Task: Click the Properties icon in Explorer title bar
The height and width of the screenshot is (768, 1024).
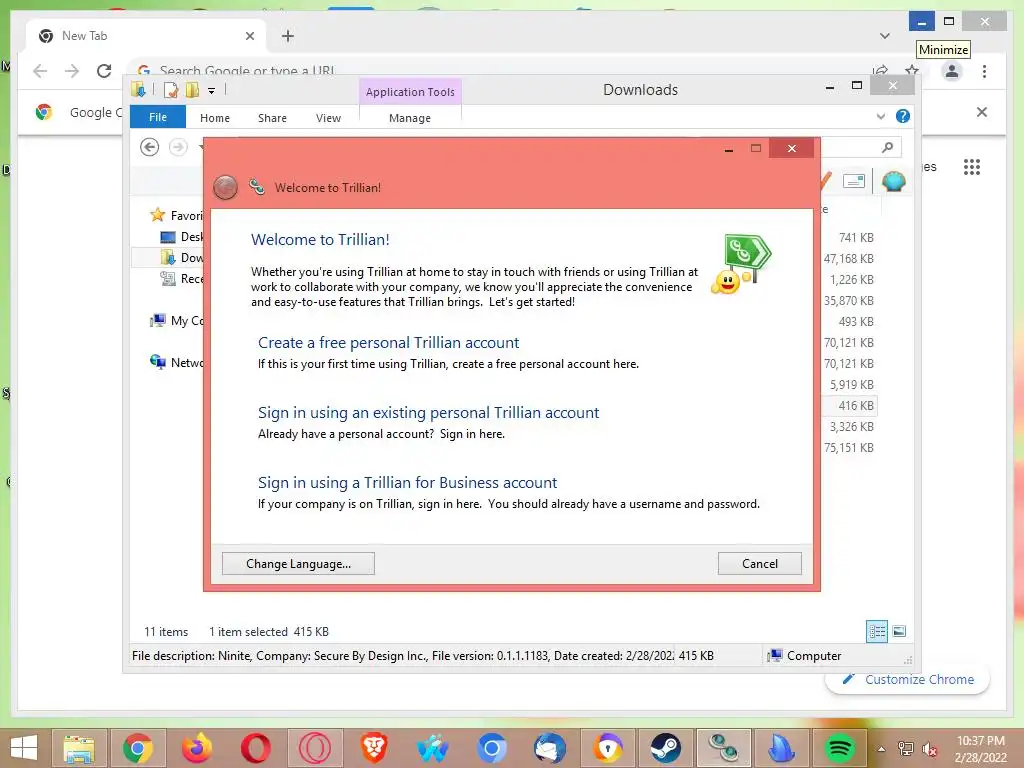Action: click(x=171, y=90)
